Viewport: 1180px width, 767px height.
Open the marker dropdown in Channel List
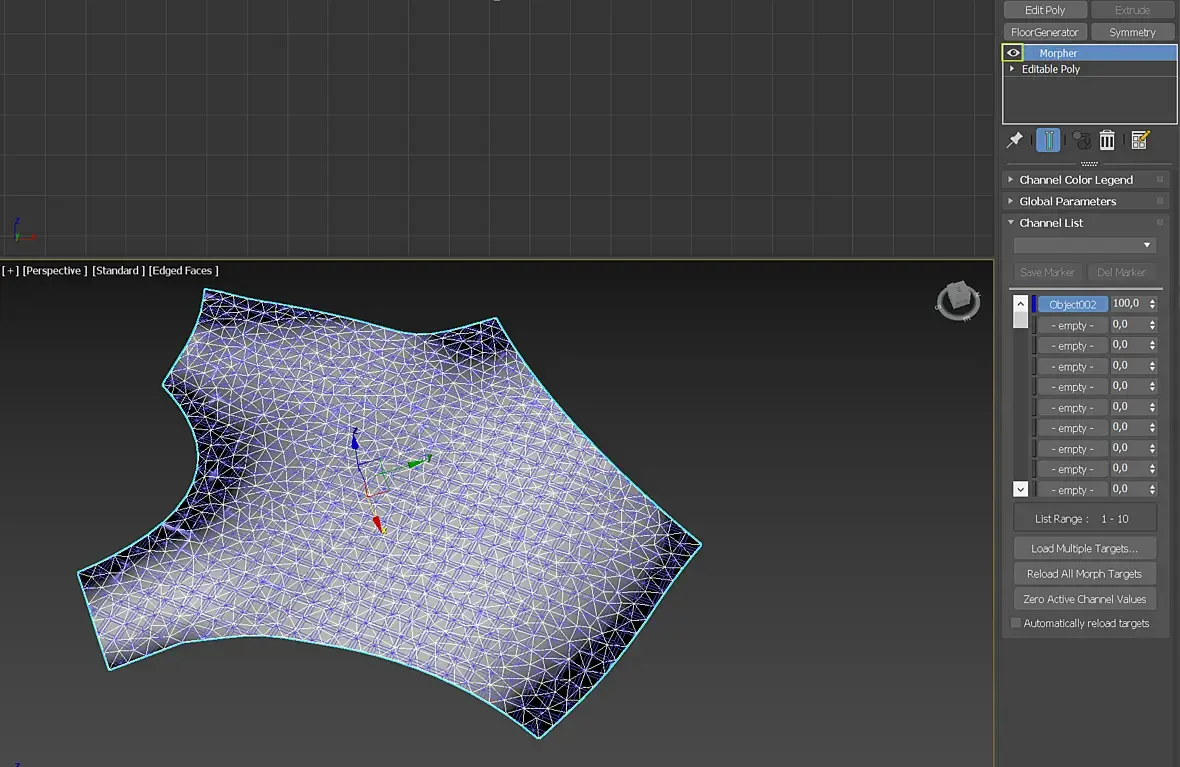(x=1084, y=245)
